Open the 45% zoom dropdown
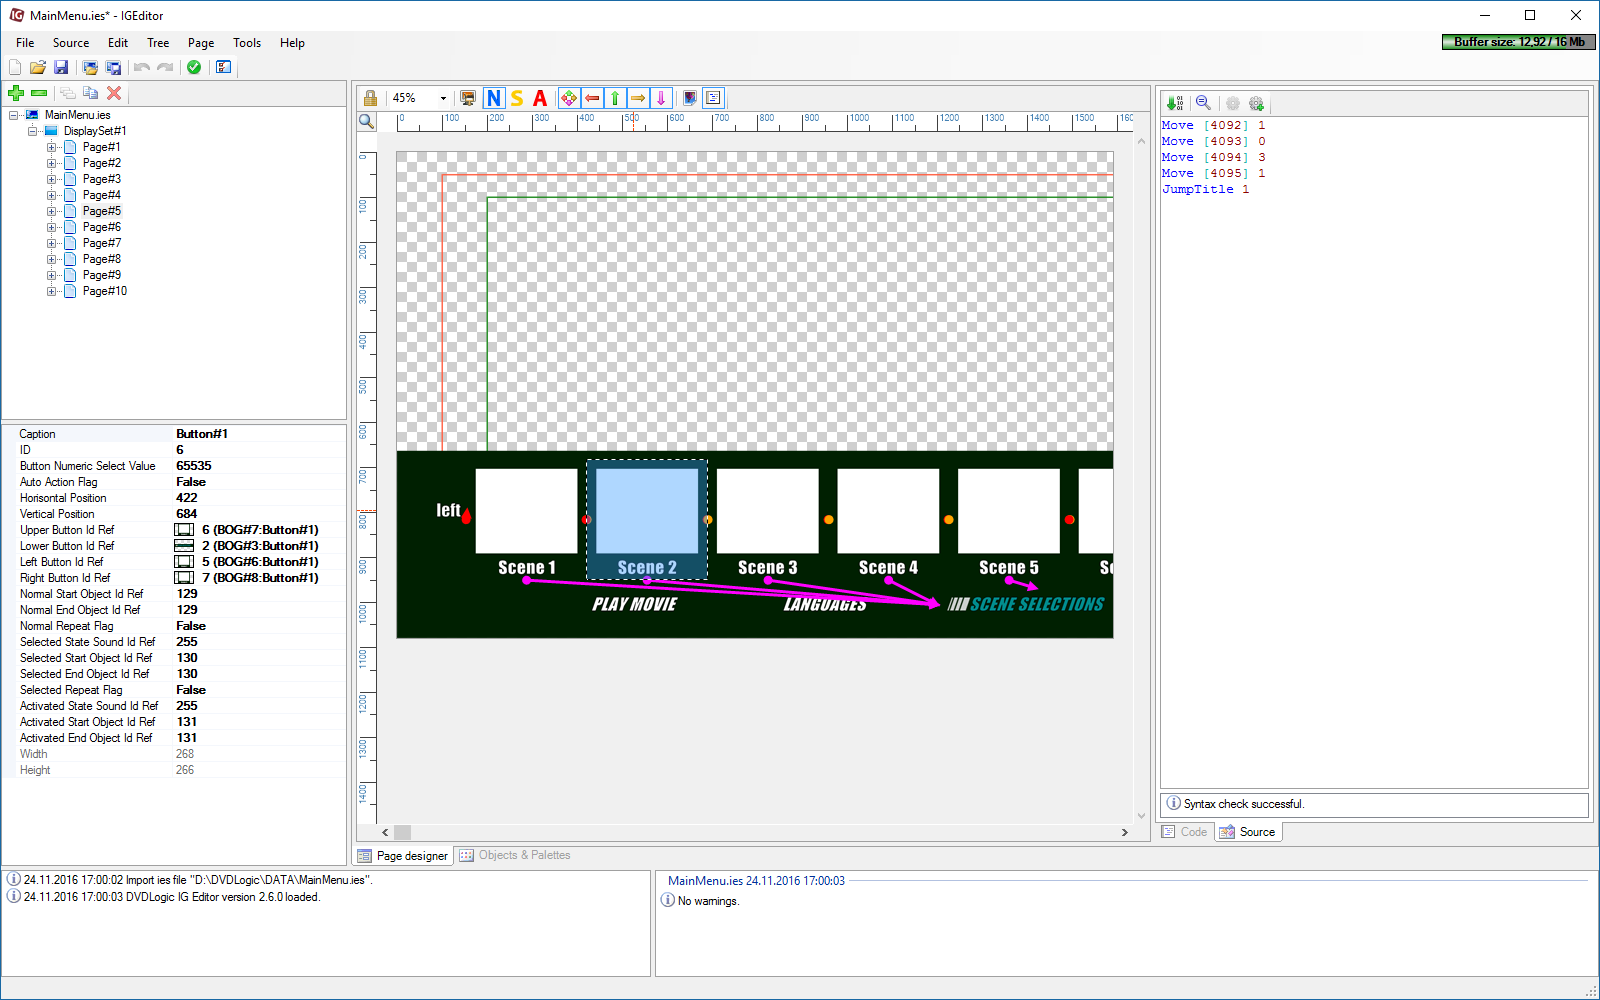 [x=443, y=98]
